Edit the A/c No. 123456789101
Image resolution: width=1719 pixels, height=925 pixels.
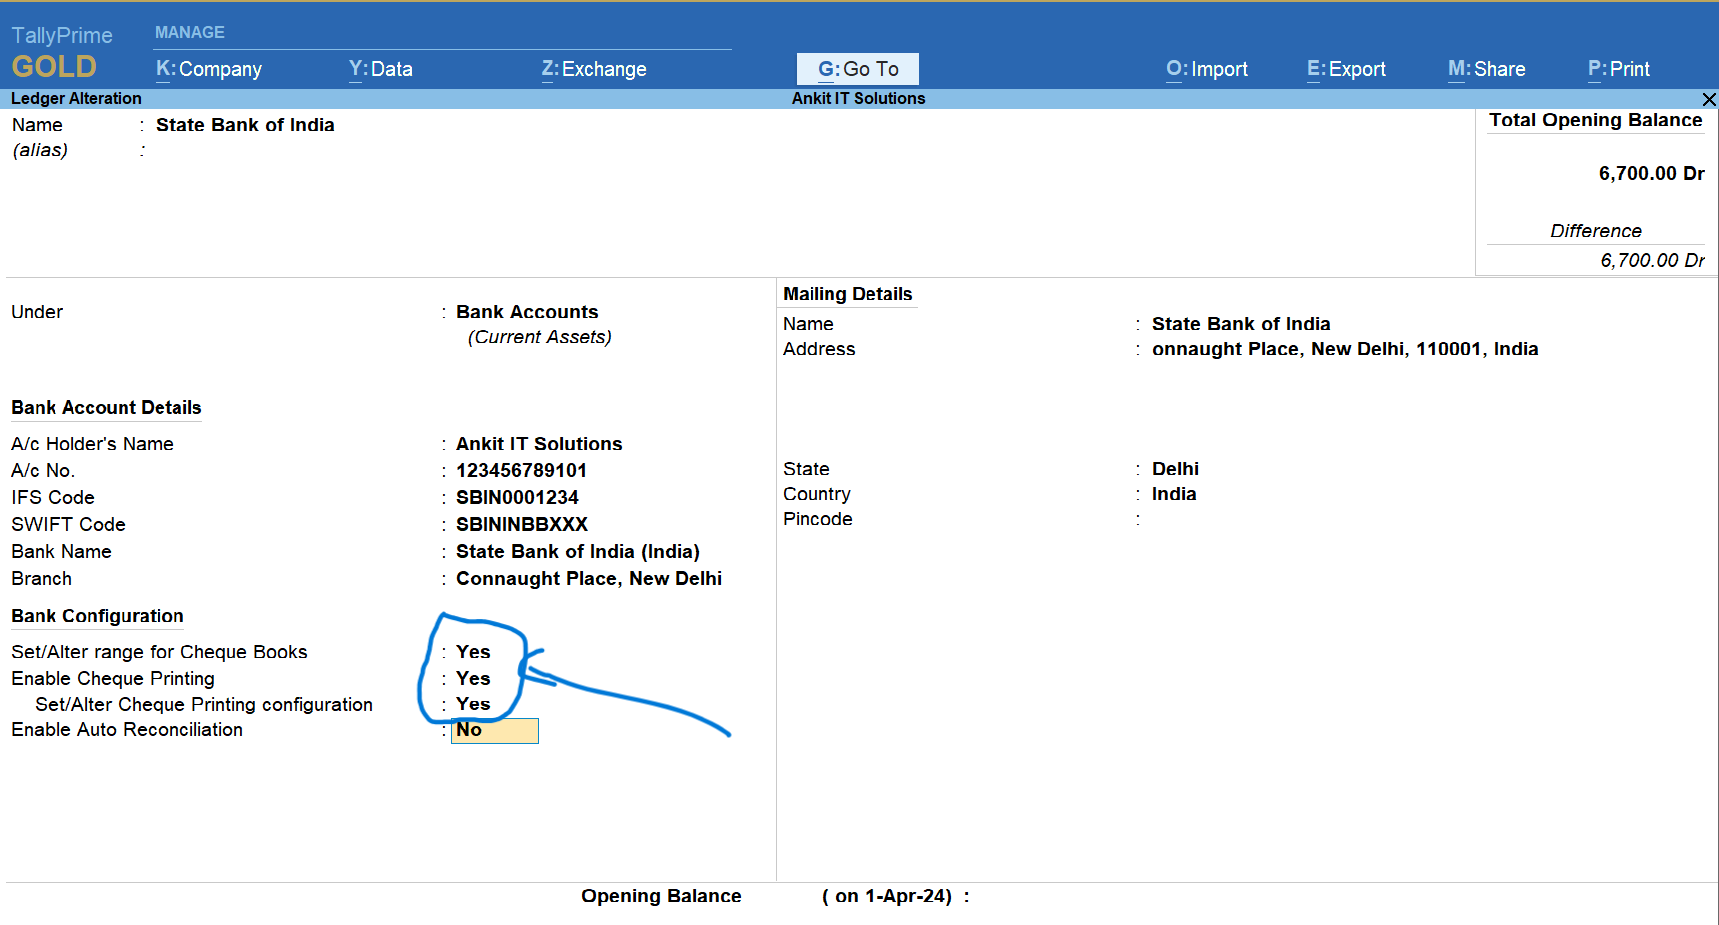(x=521, y=471)
